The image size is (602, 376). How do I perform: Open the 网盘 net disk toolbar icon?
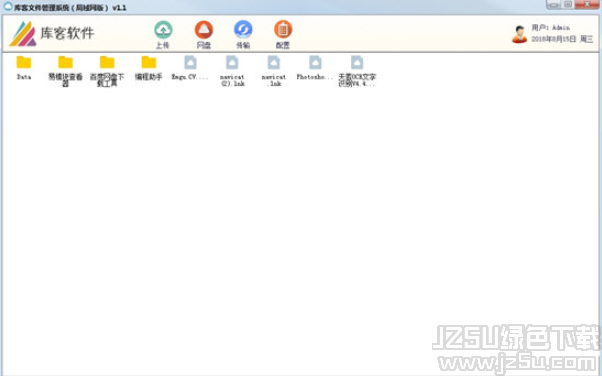204,30
